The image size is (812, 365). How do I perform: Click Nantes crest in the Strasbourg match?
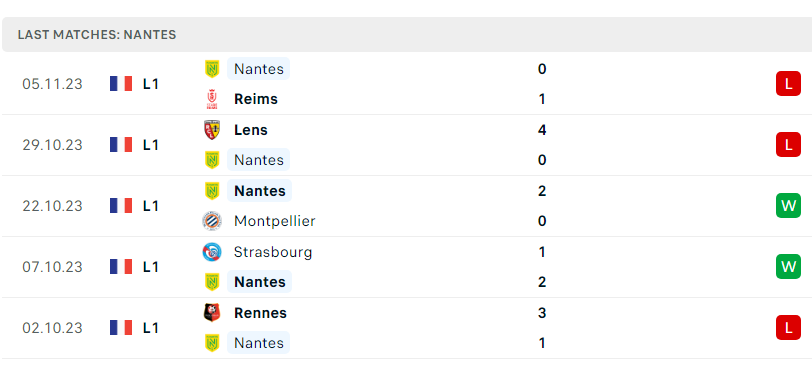pos(212,282)
